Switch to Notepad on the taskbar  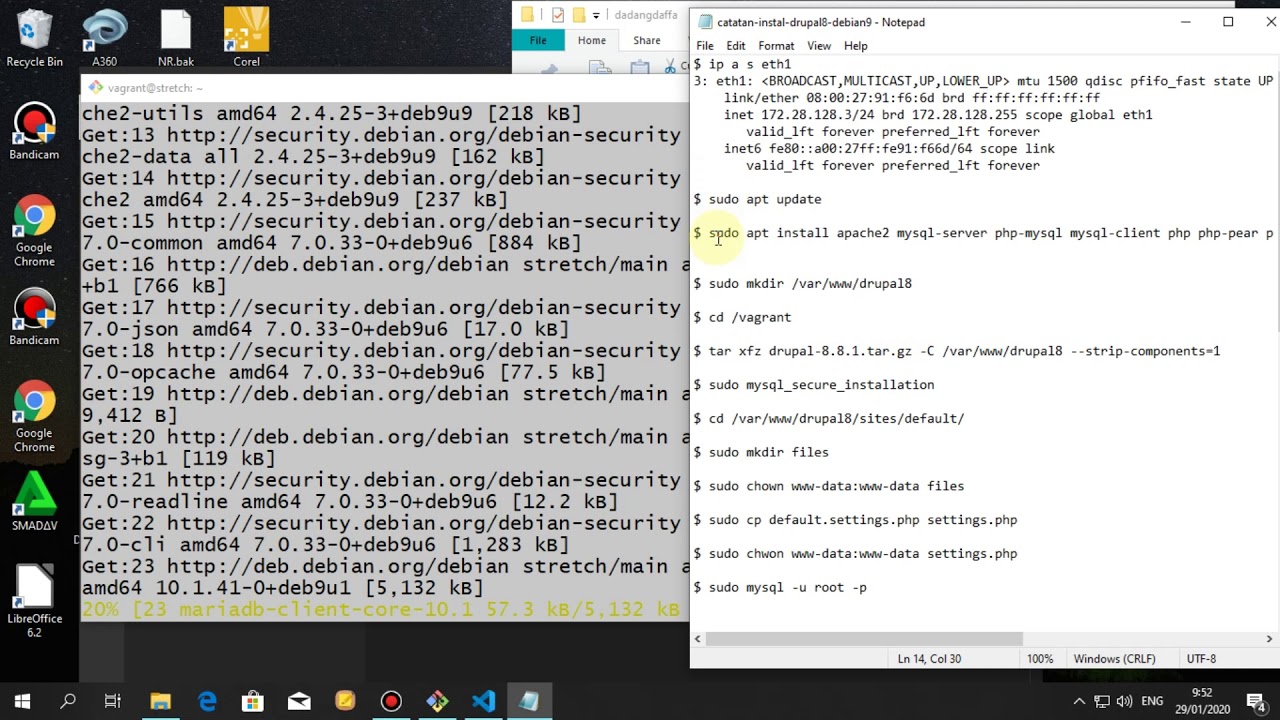click(x=529, y=702)
